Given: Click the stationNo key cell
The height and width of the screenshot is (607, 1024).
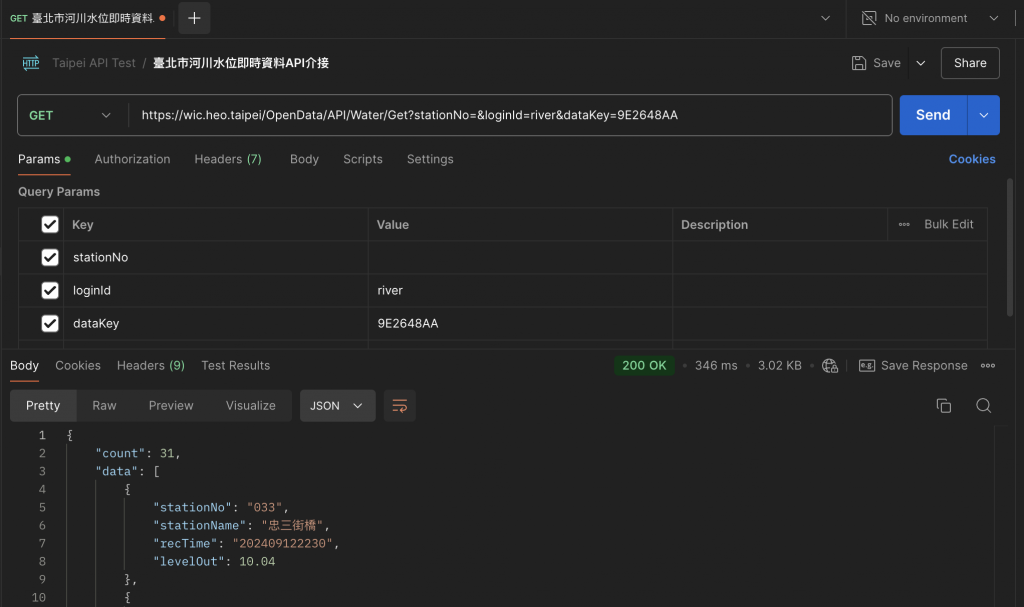Looking at the screenshot, I should pos(216,257).
